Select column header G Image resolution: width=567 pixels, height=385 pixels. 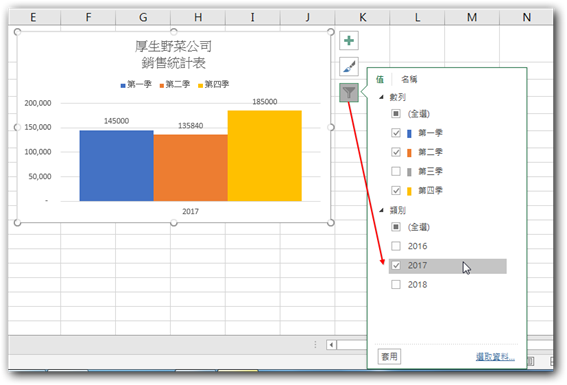click(143, 17)
